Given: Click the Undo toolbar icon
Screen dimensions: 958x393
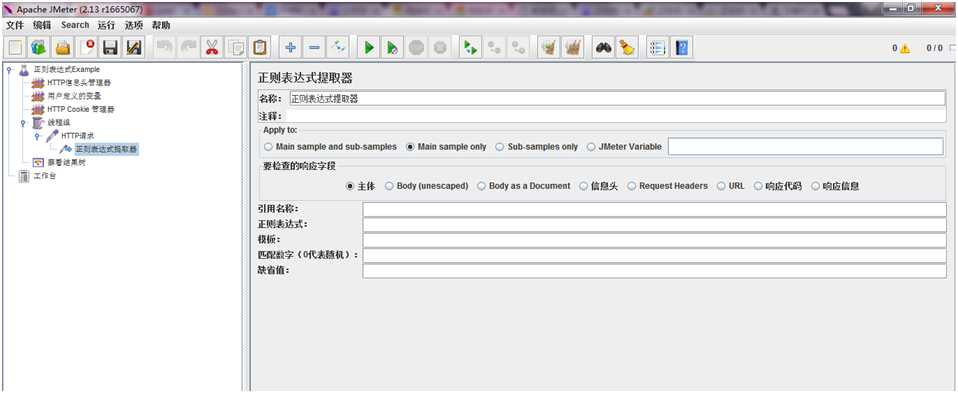Looking at the screenshot, I should pos(164,48).
